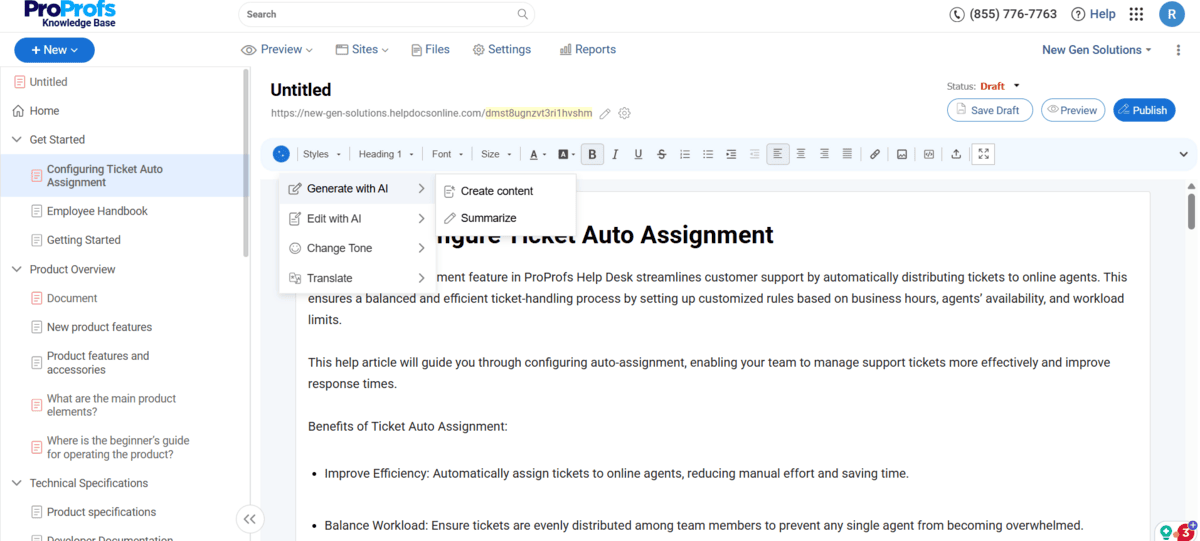Open Edit with AI submenu

pyautogui.click(x=357, y=218)
